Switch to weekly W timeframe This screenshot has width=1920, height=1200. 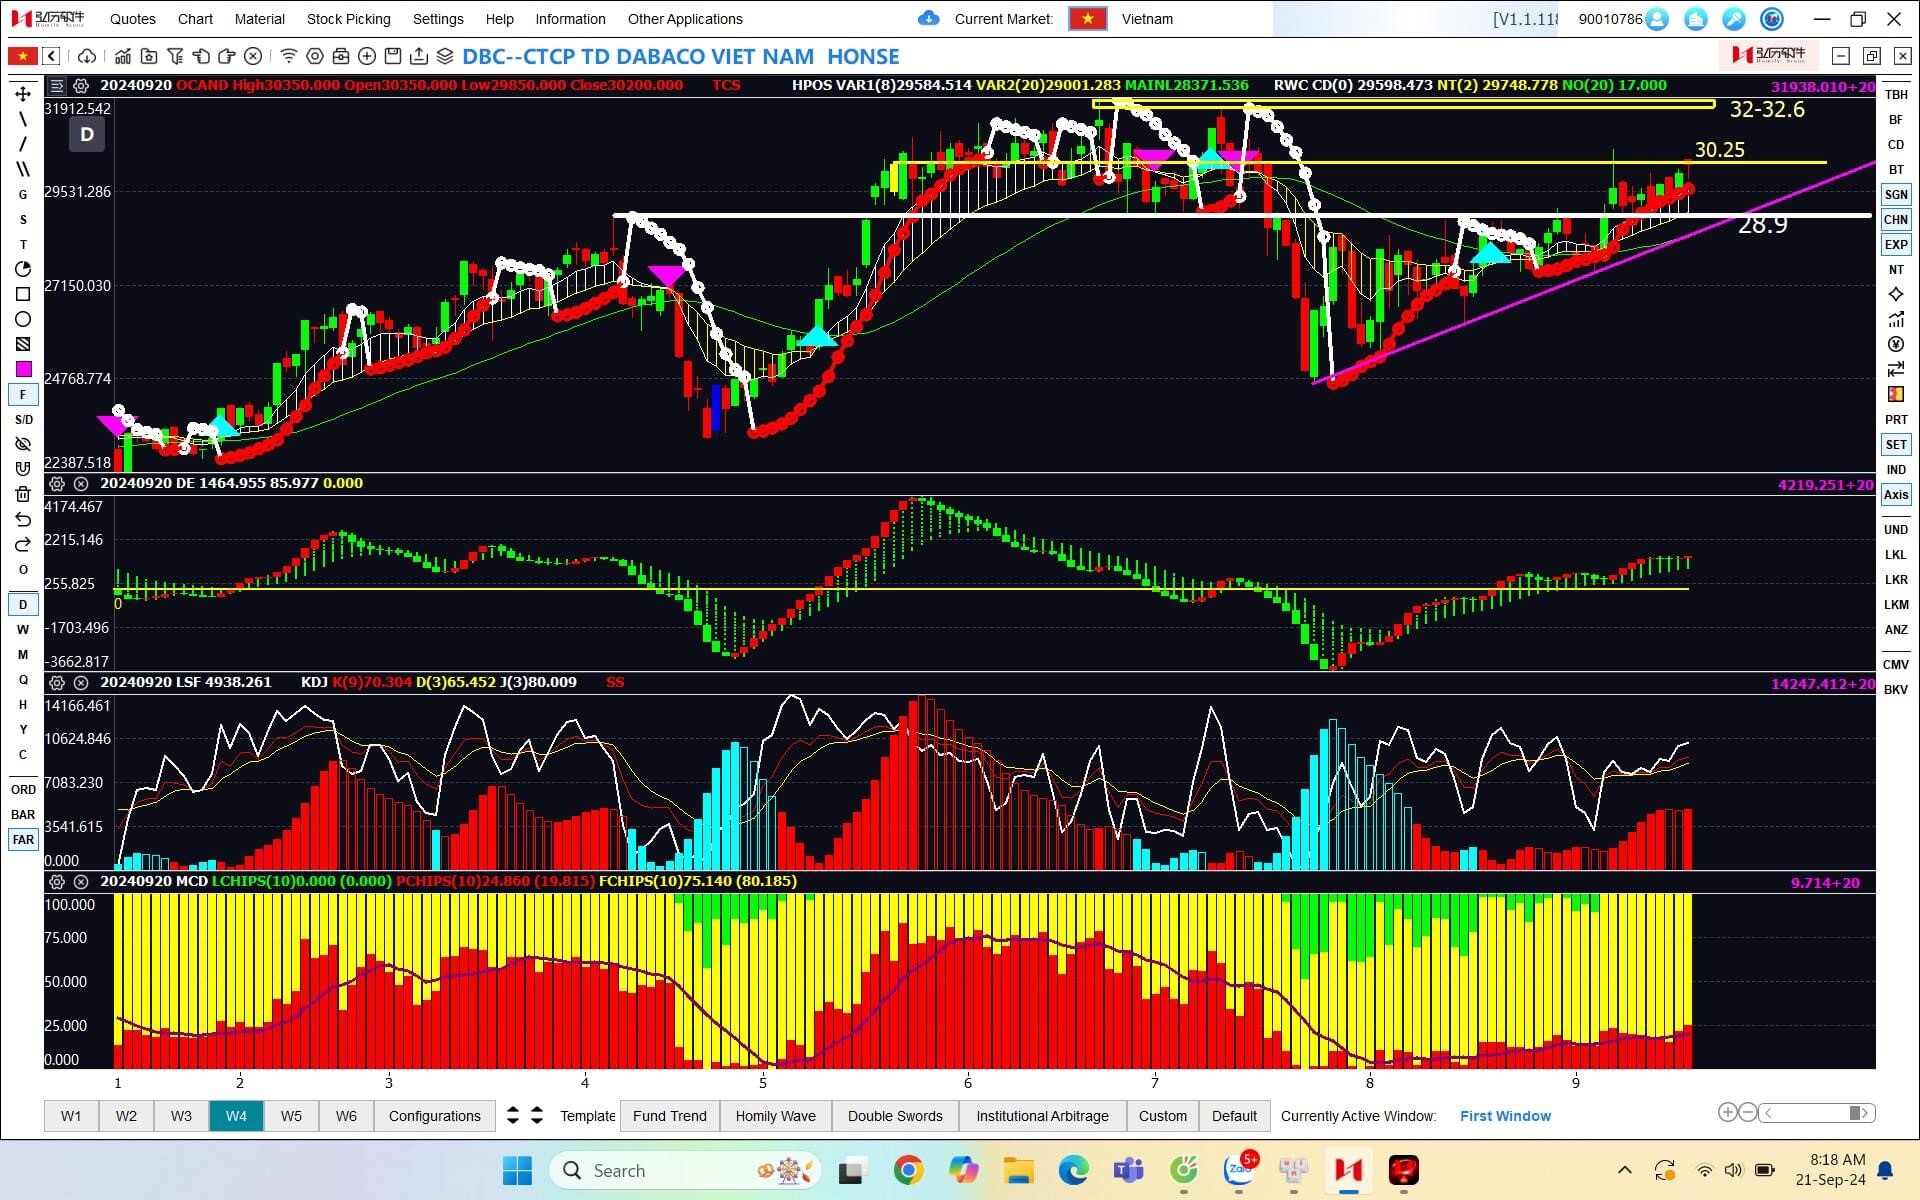pyautogui.click(x=23, y=629)
